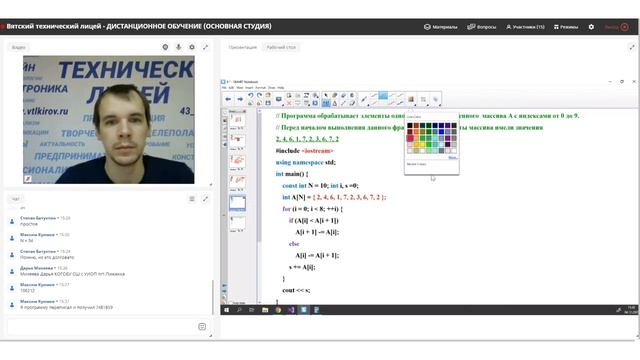Click the webcam video feed

pyautogui.click(x=109, y=120)
